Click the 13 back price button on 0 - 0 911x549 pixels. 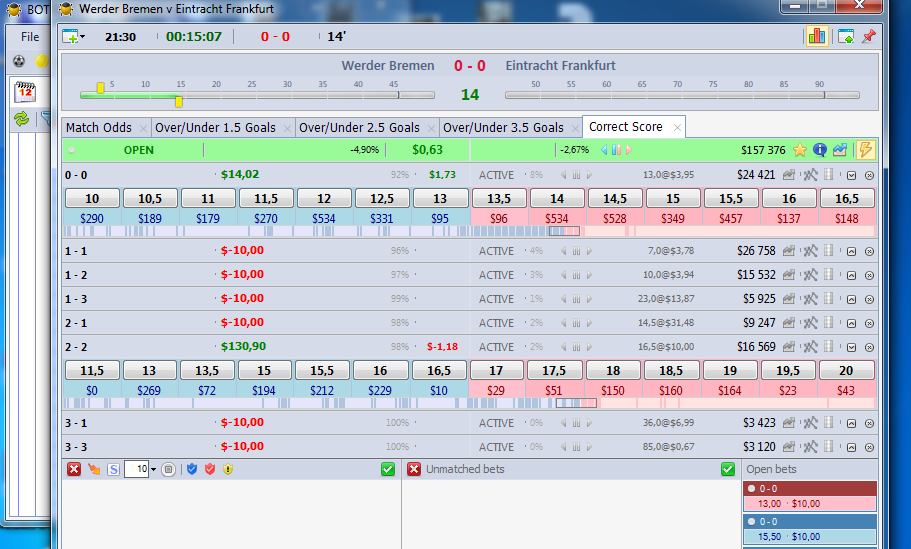pos(440,199)
